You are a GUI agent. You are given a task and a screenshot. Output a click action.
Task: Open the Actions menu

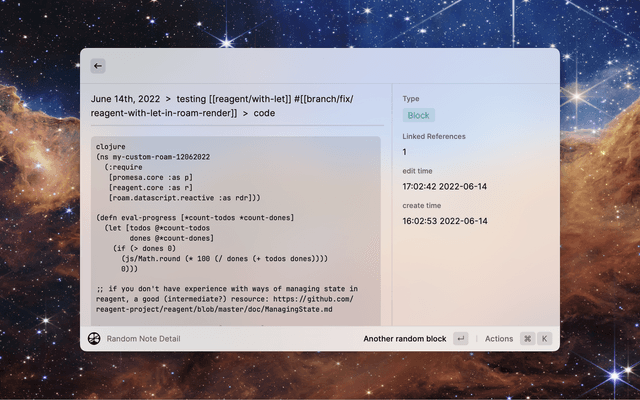pos(498,339)
